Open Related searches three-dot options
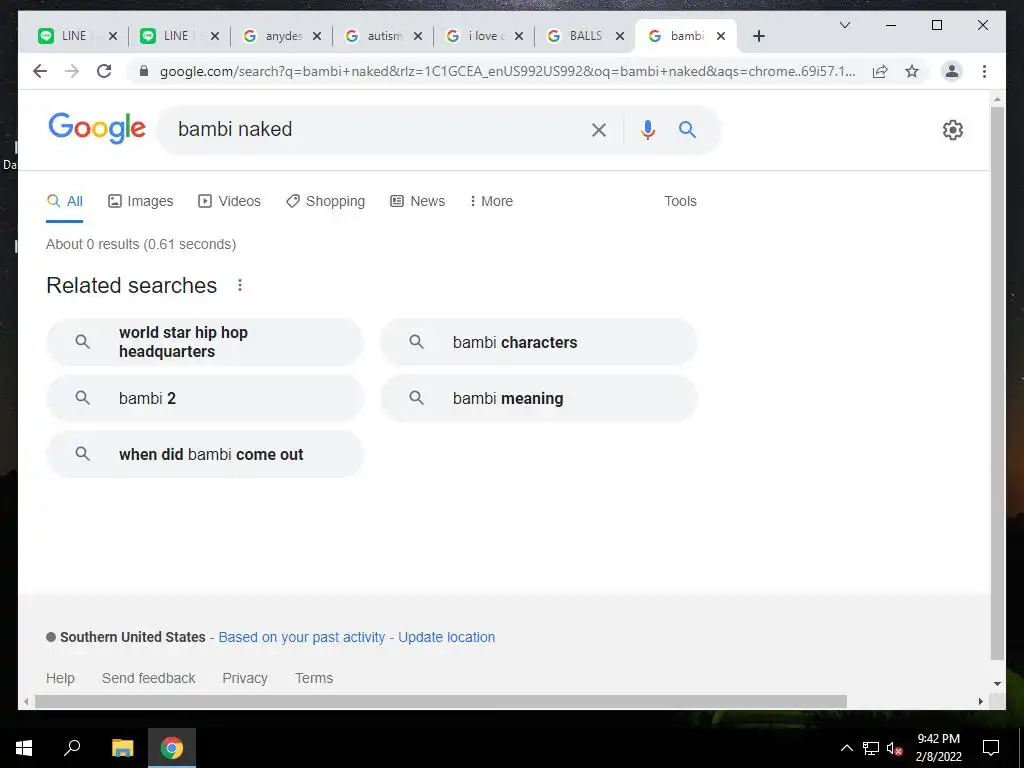 (x=240, y=285)
